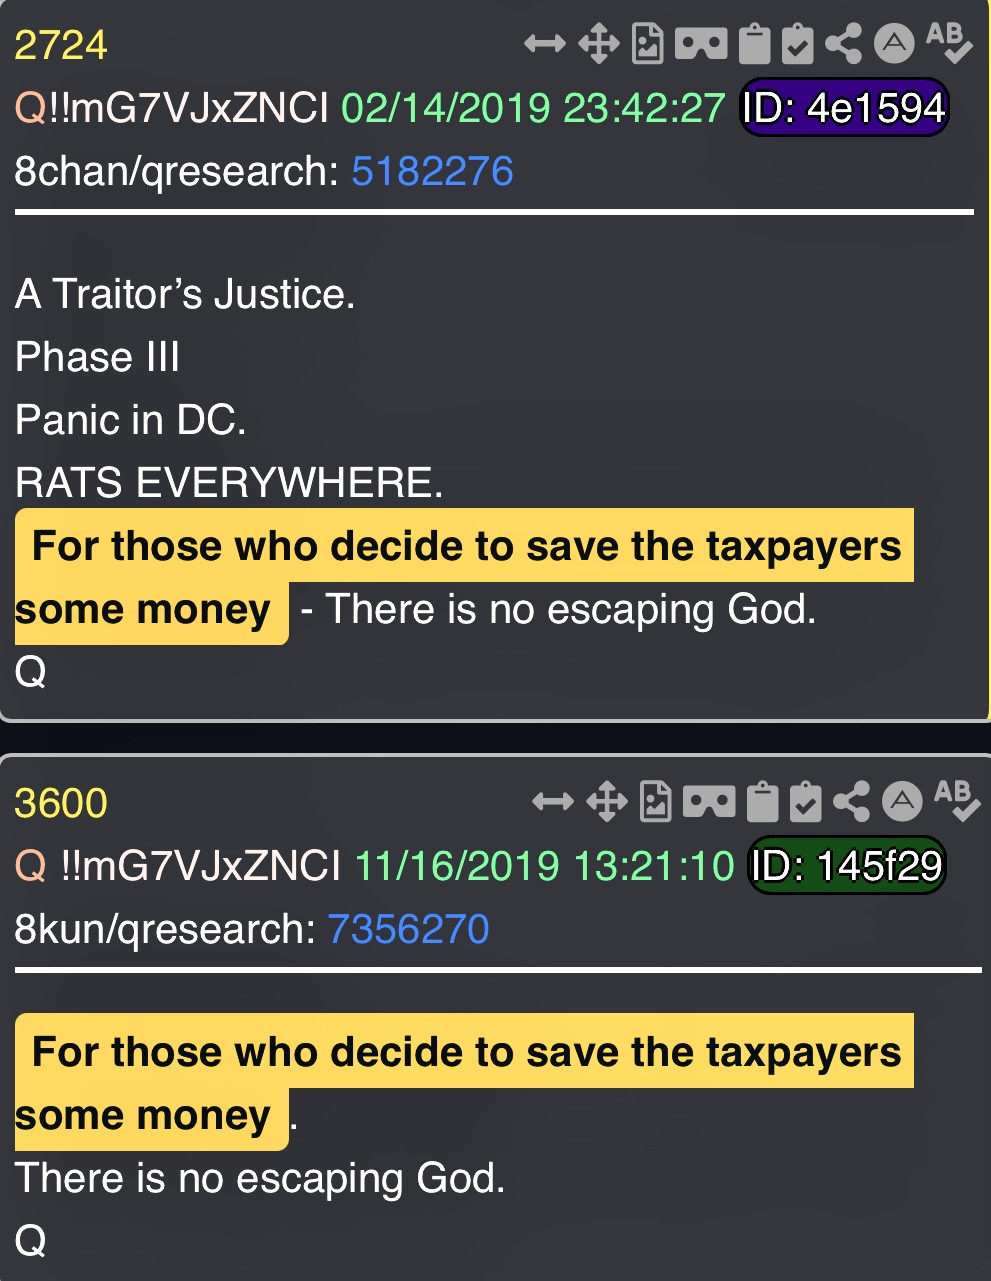The image size is (991, 1281).
Task: Click the four-way move icon on post 2724
Action: [598, 44]
